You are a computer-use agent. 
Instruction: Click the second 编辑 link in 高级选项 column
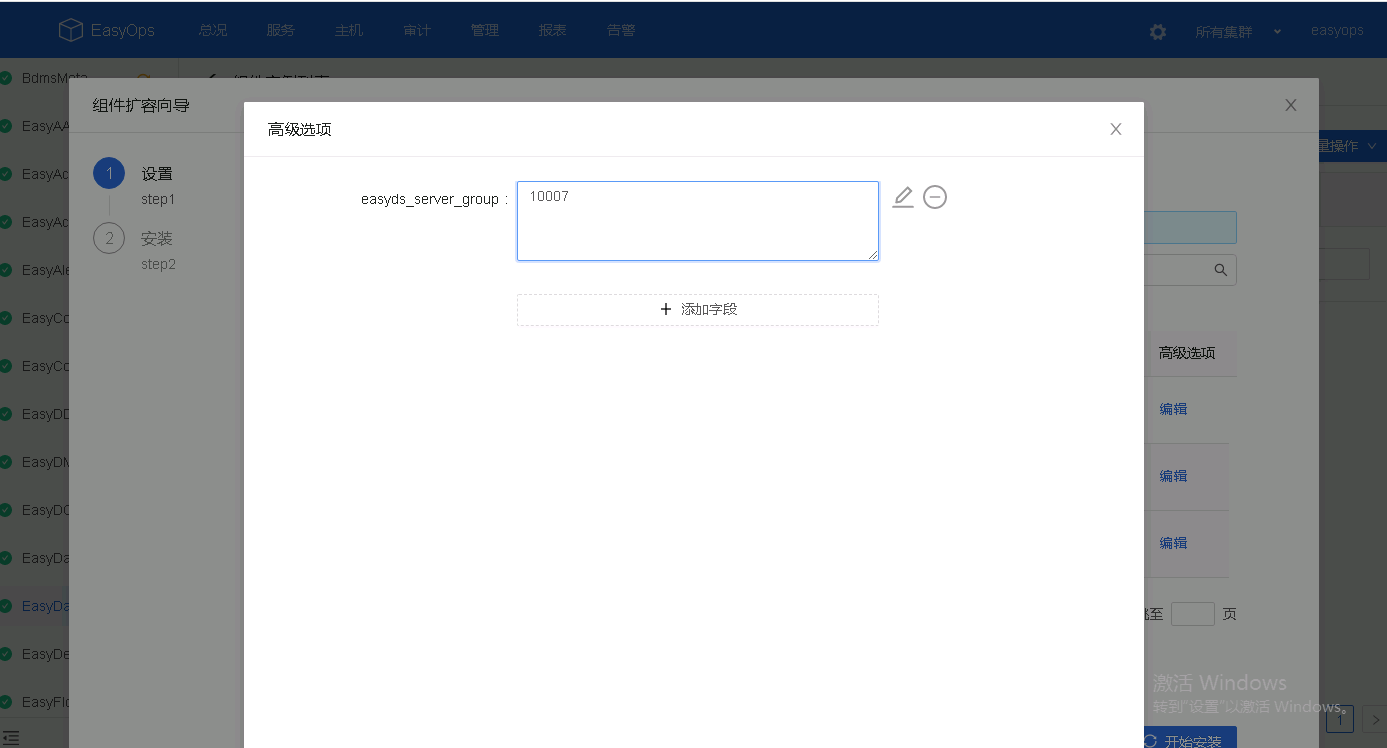[1173, 476]
